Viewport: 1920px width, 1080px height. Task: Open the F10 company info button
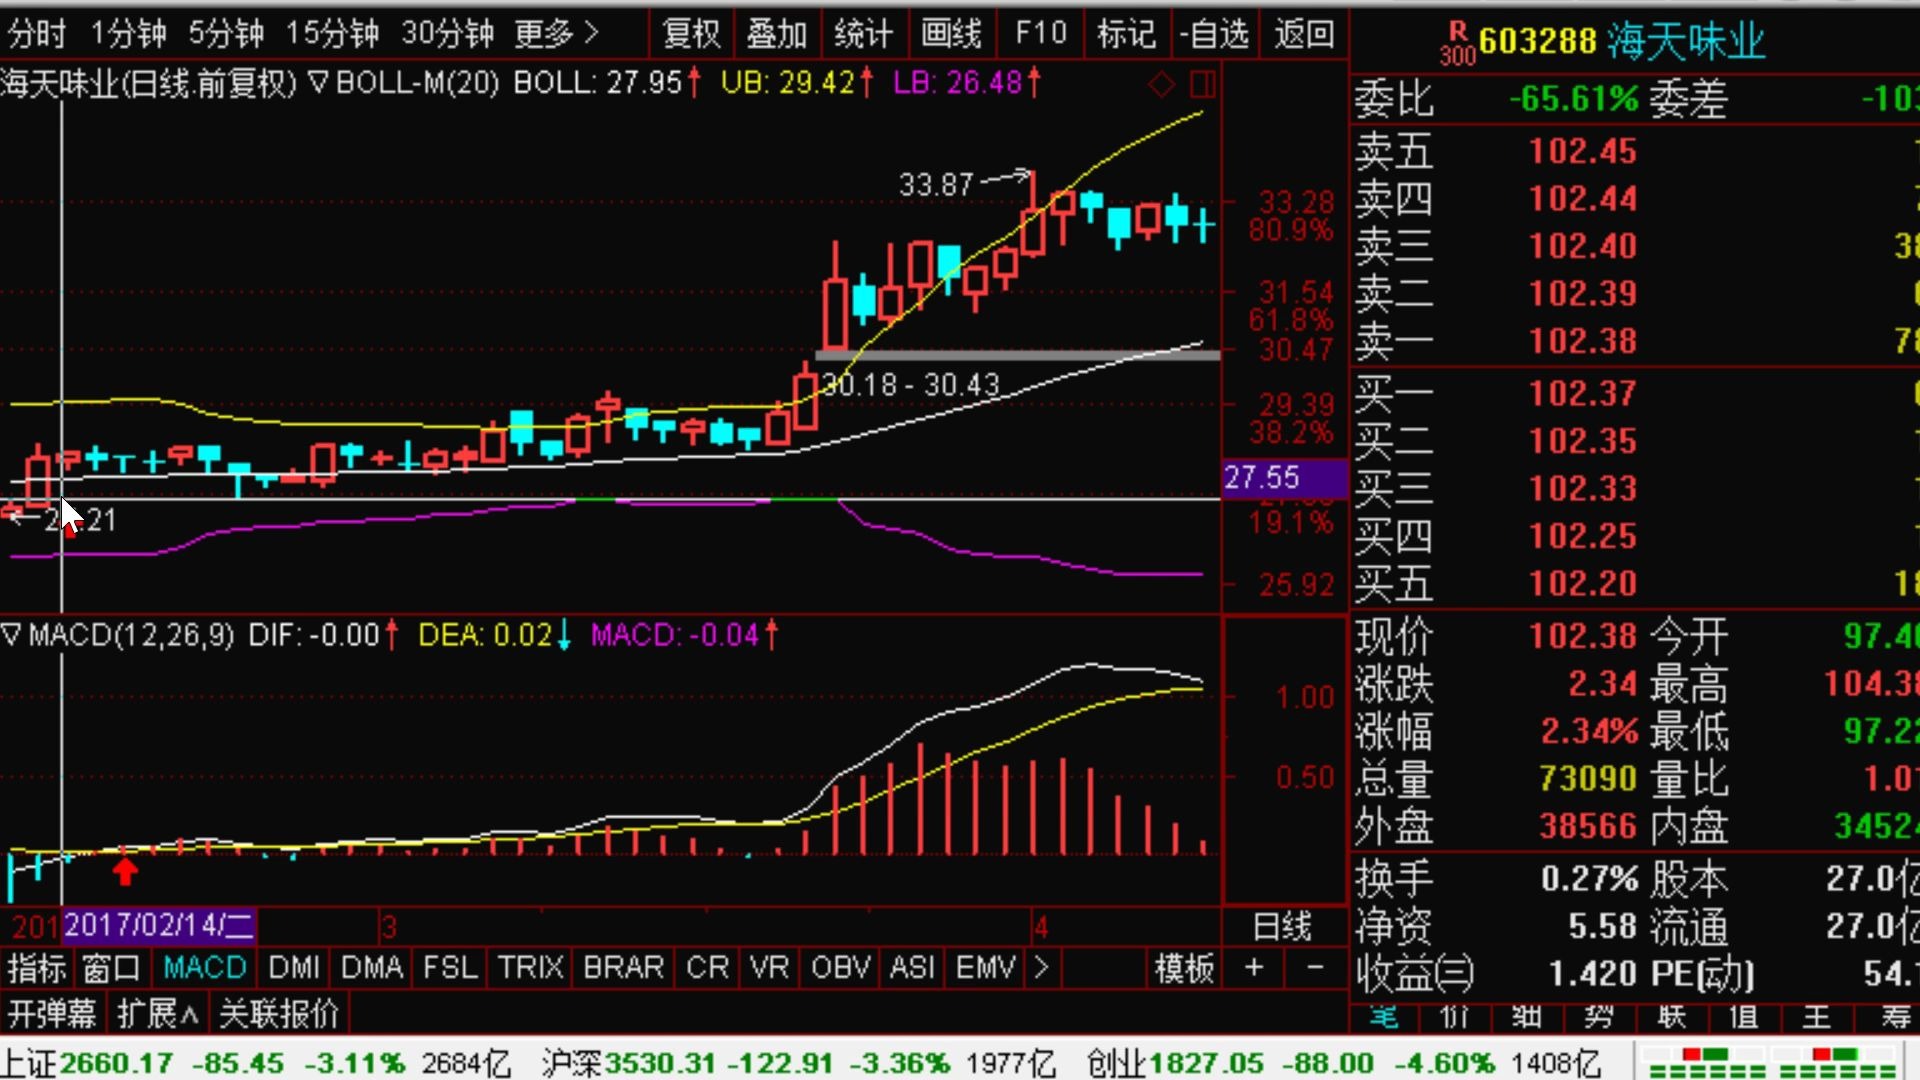pos(1040,34)
